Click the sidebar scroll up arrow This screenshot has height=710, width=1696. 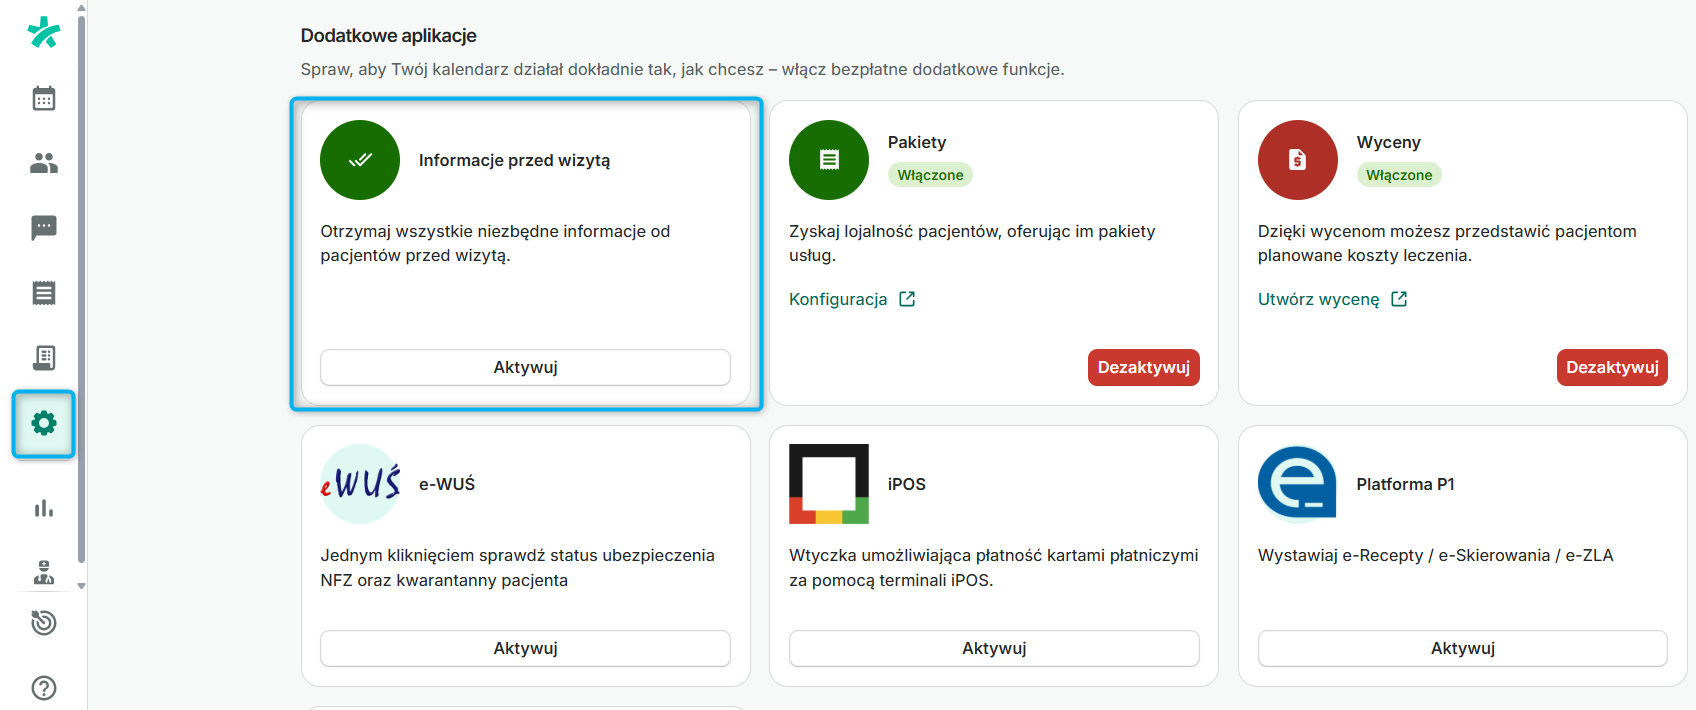click(x=81, y=6)
